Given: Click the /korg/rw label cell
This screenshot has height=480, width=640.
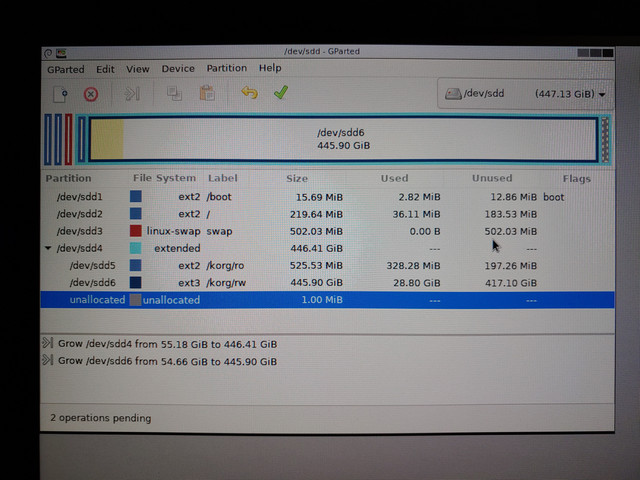Looking at the screenshot, I should (x=226, y=283).
